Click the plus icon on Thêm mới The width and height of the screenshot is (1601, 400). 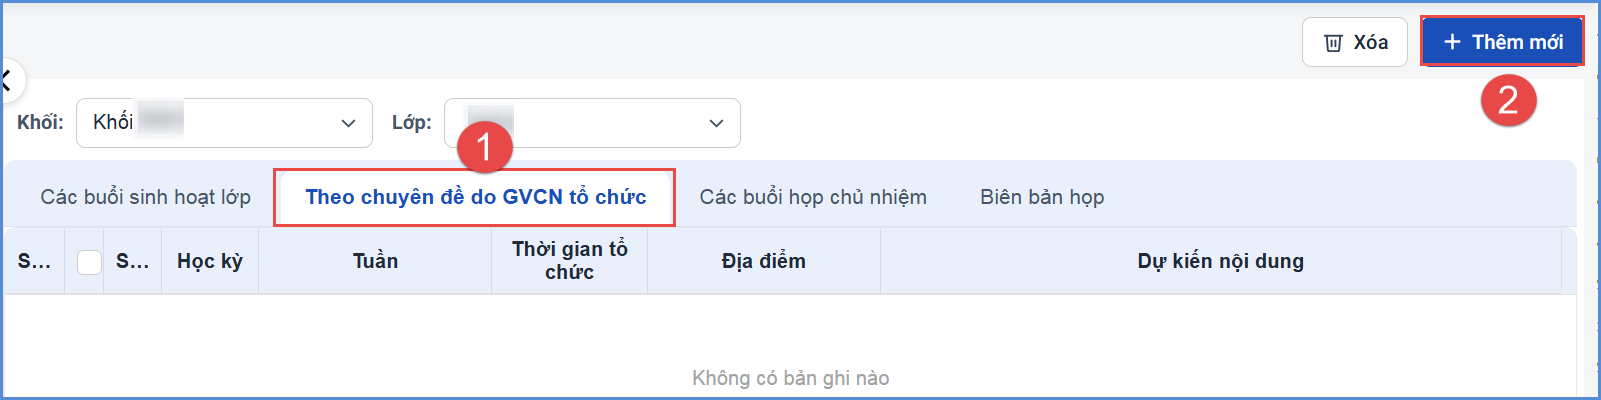1453,42
